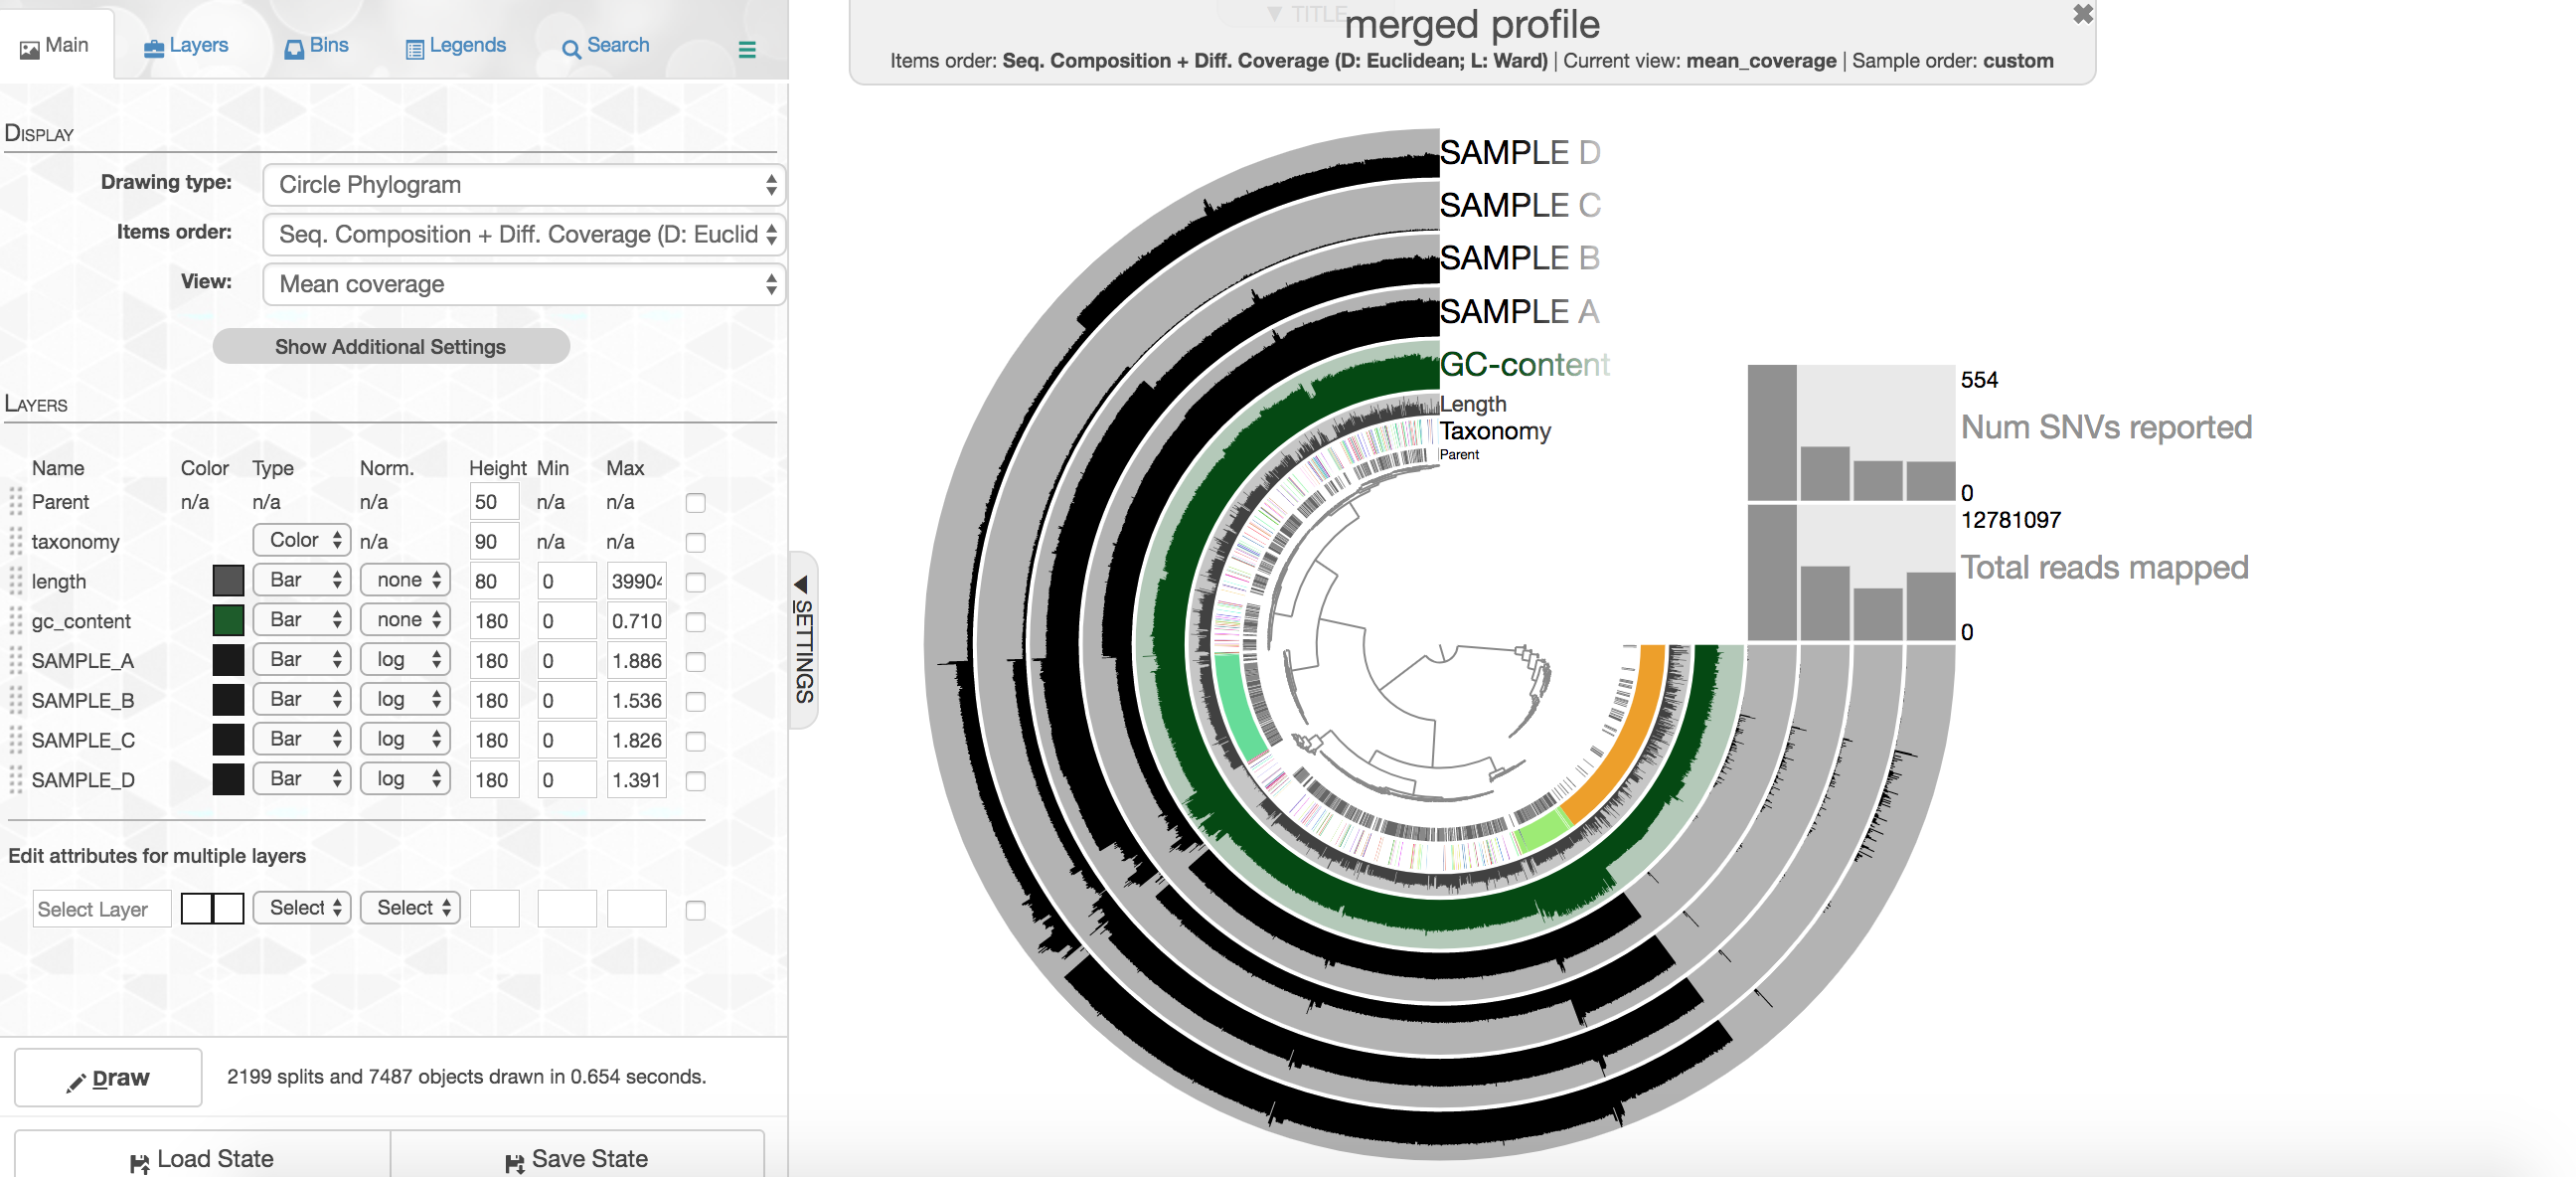The height and width of the screenshot is (1177, 2576).
Task: Click drag handle icon of taxonomy row
Action: pyautogui.click(x=16, y=541)
